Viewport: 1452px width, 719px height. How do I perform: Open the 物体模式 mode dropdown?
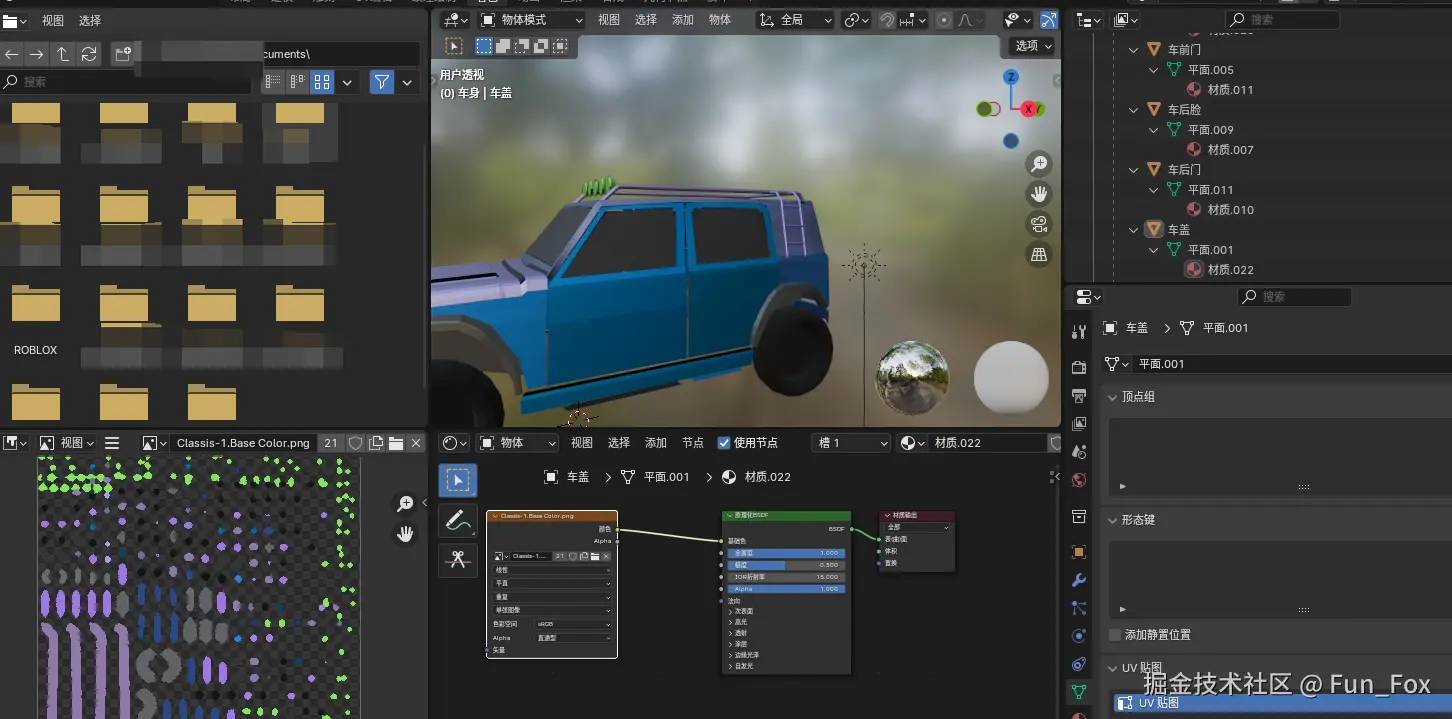click(530, 20)
